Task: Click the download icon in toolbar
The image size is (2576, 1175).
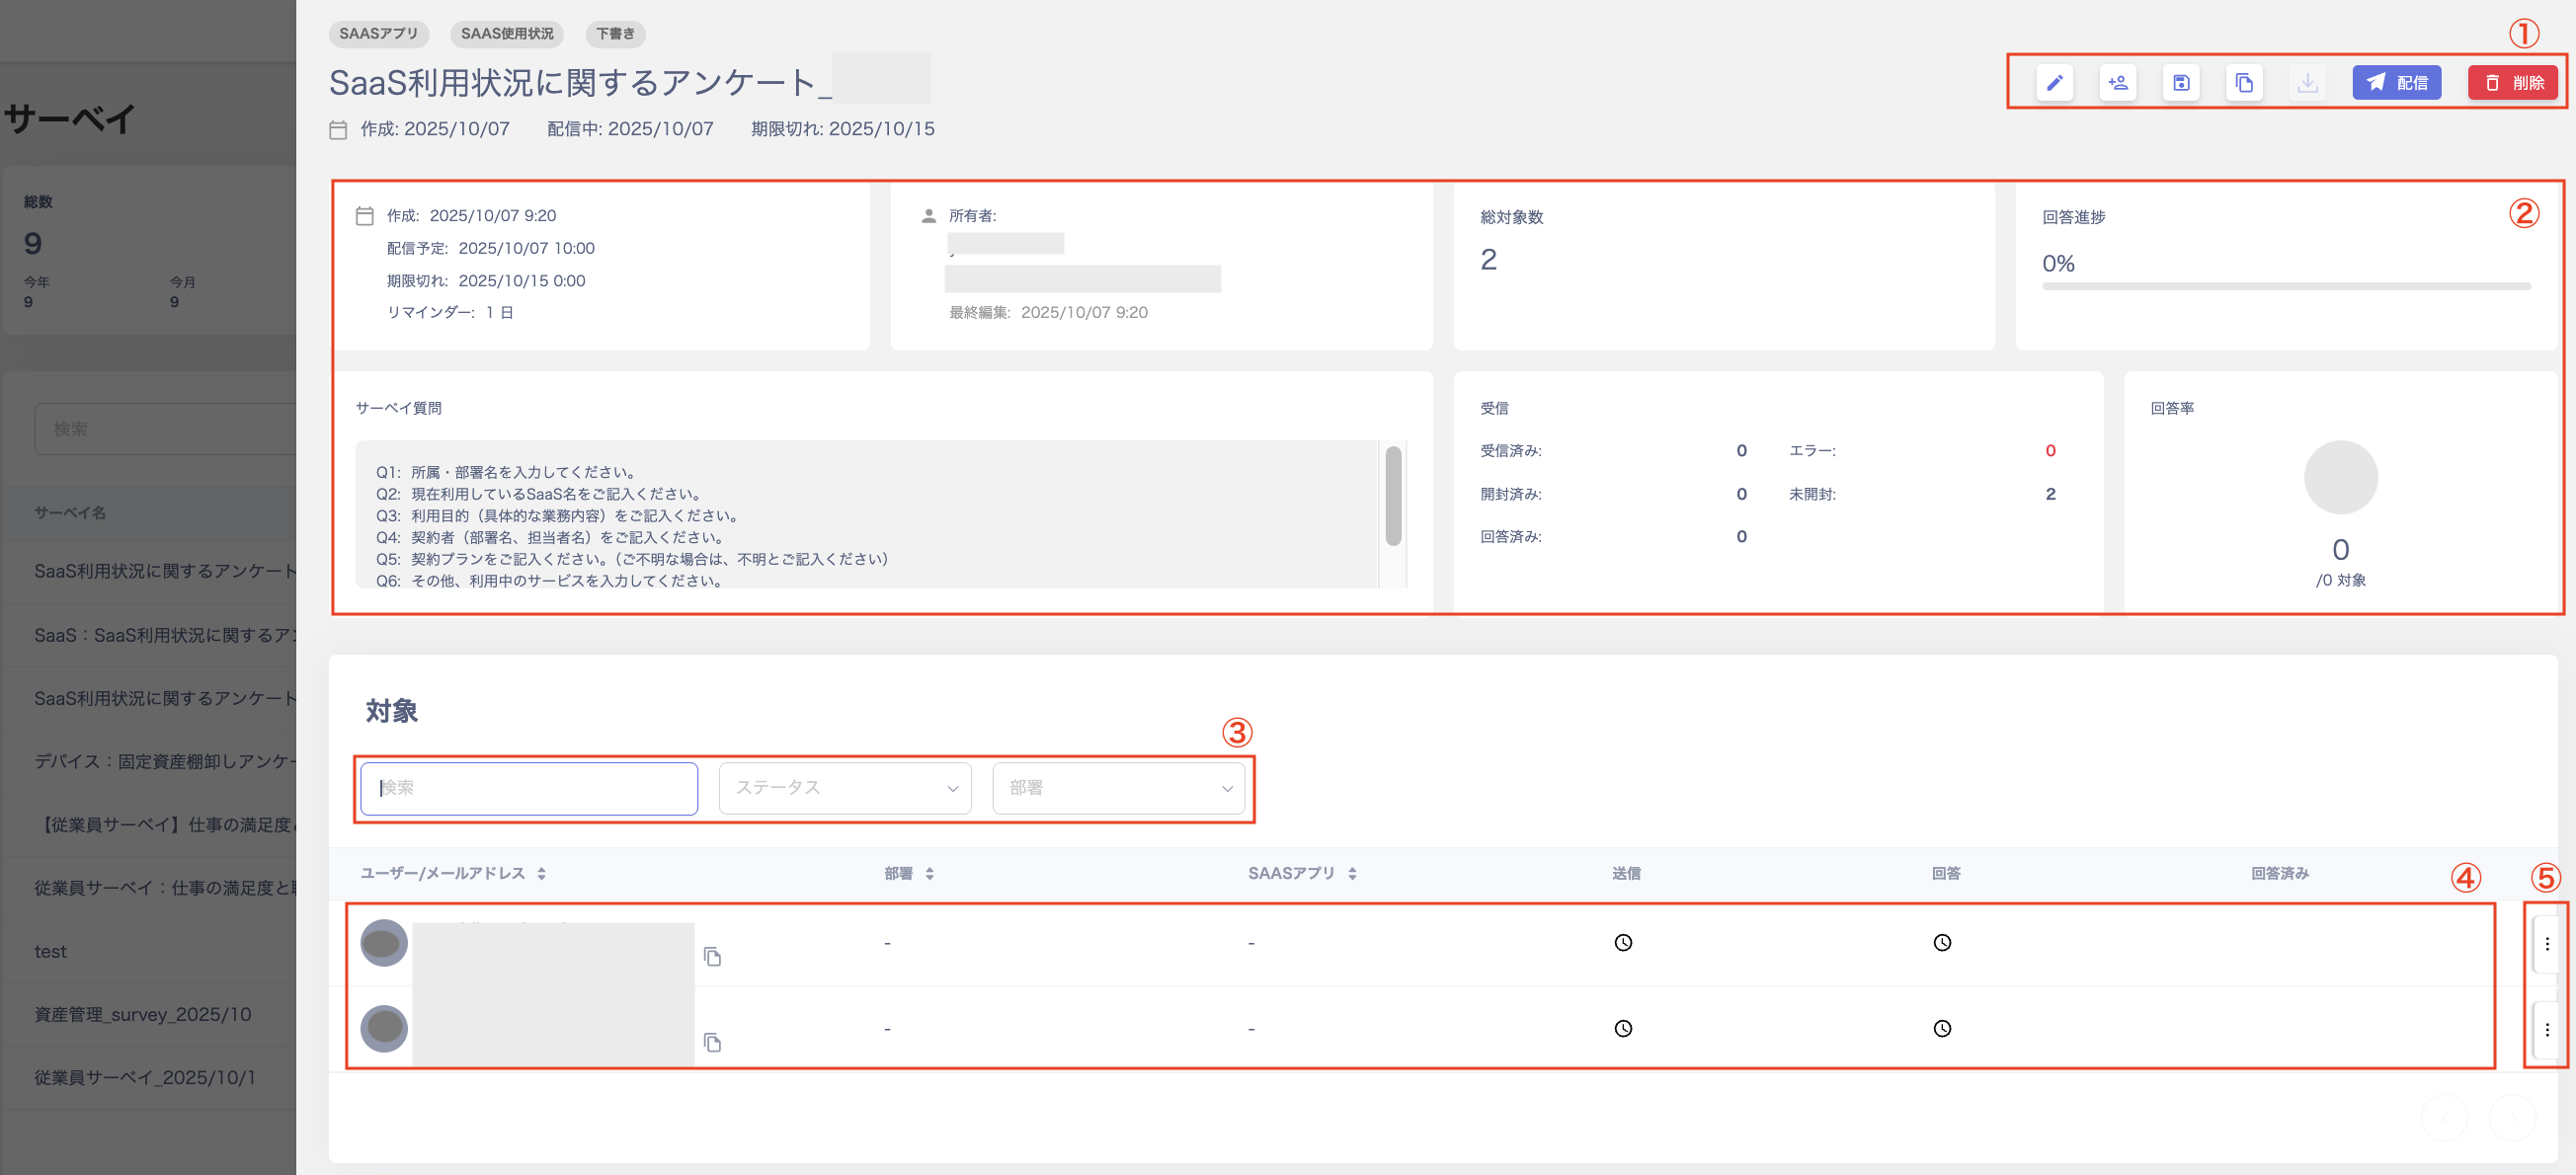Action: (2307, 83)
